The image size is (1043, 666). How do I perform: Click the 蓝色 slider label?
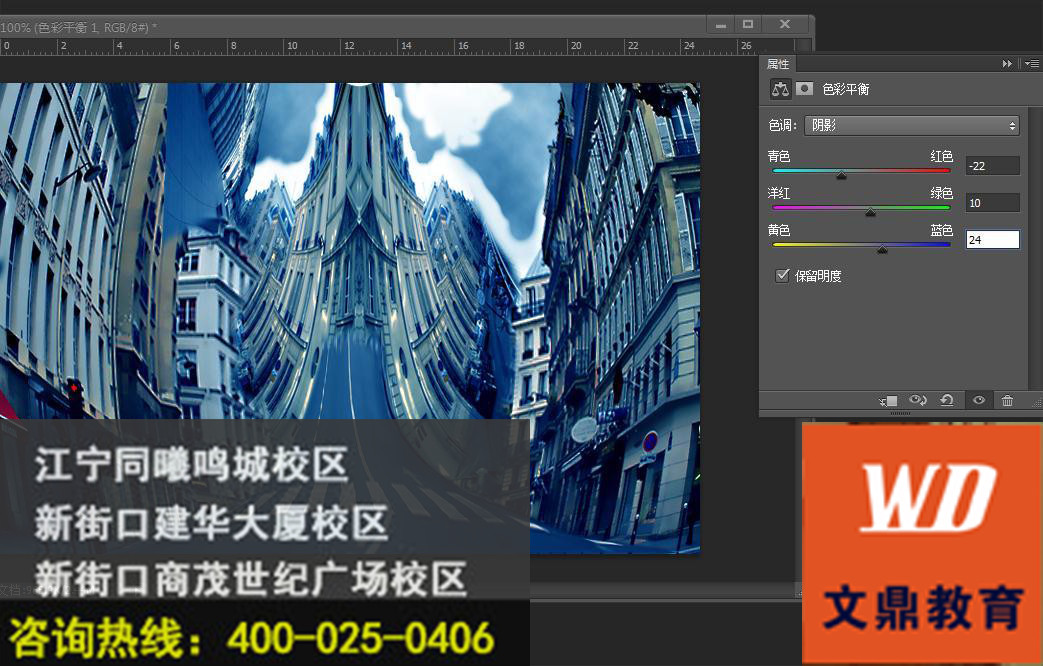(x=941, y=231)
